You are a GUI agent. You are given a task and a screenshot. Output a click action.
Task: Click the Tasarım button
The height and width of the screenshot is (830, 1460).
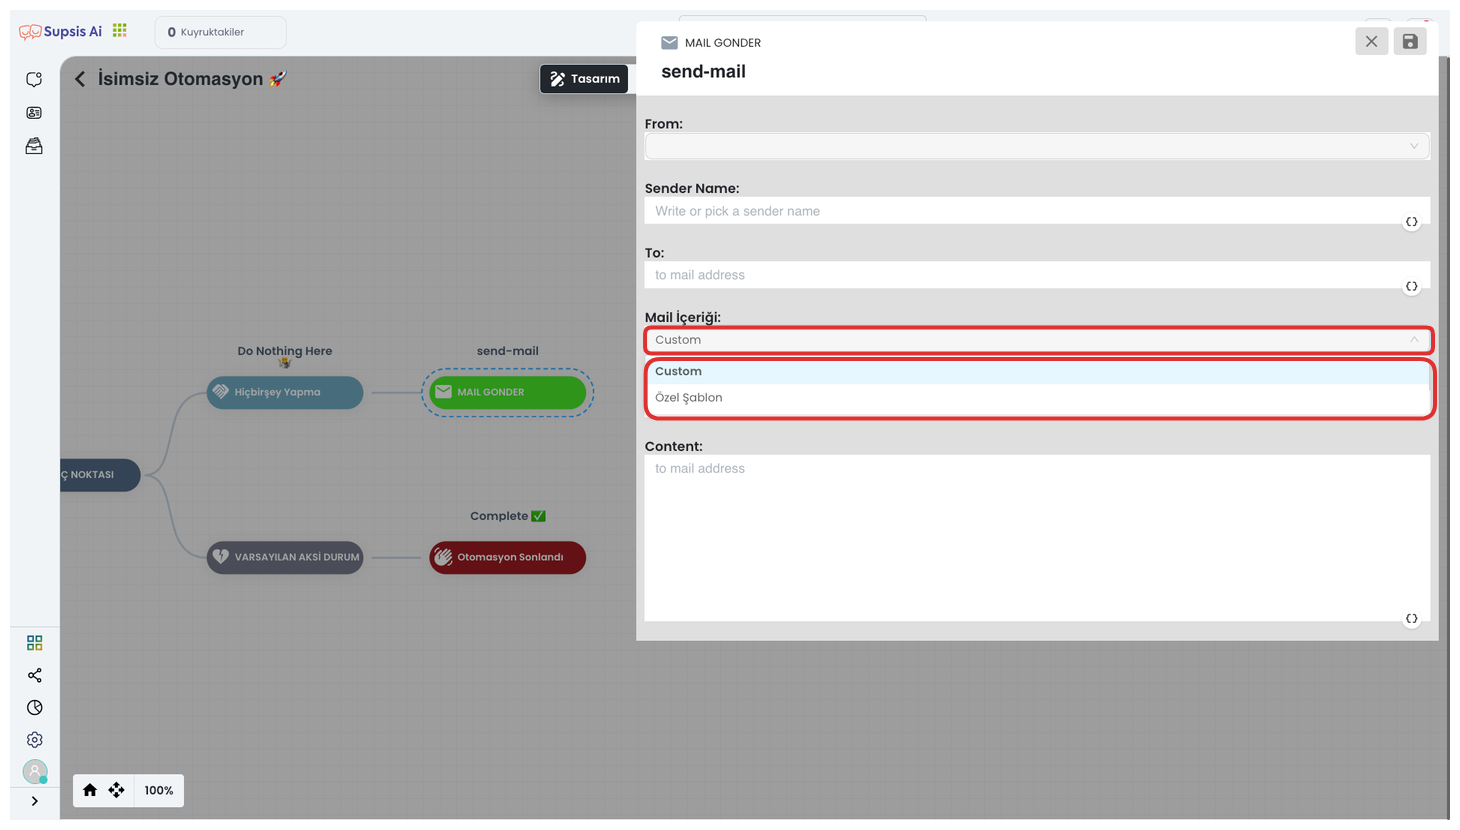(x=584, y=79)
